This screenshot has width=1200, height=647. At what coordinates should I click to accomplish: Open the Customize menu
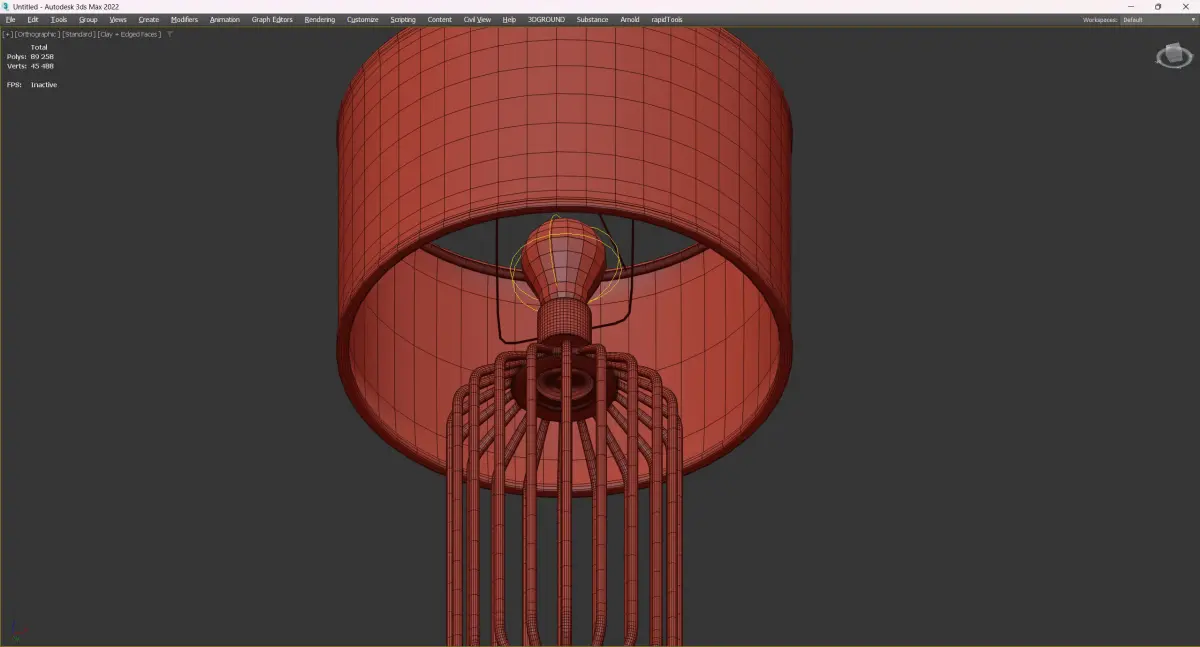(363, 19)
